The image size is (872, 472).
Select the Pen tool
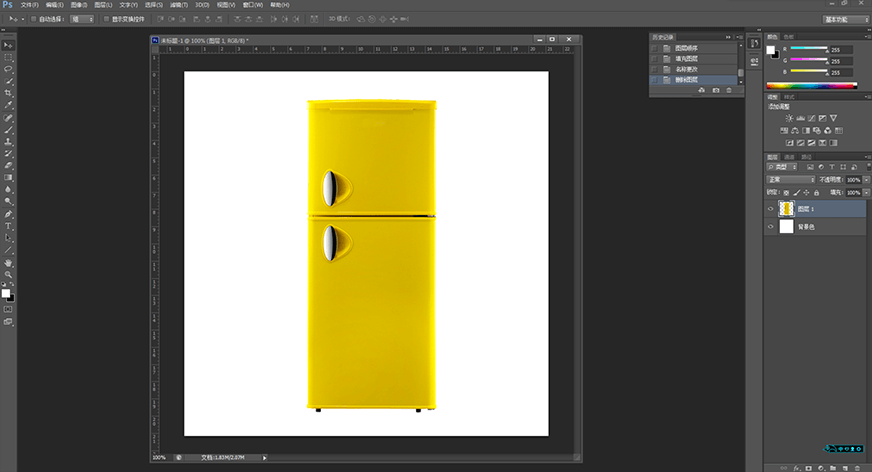8,214
